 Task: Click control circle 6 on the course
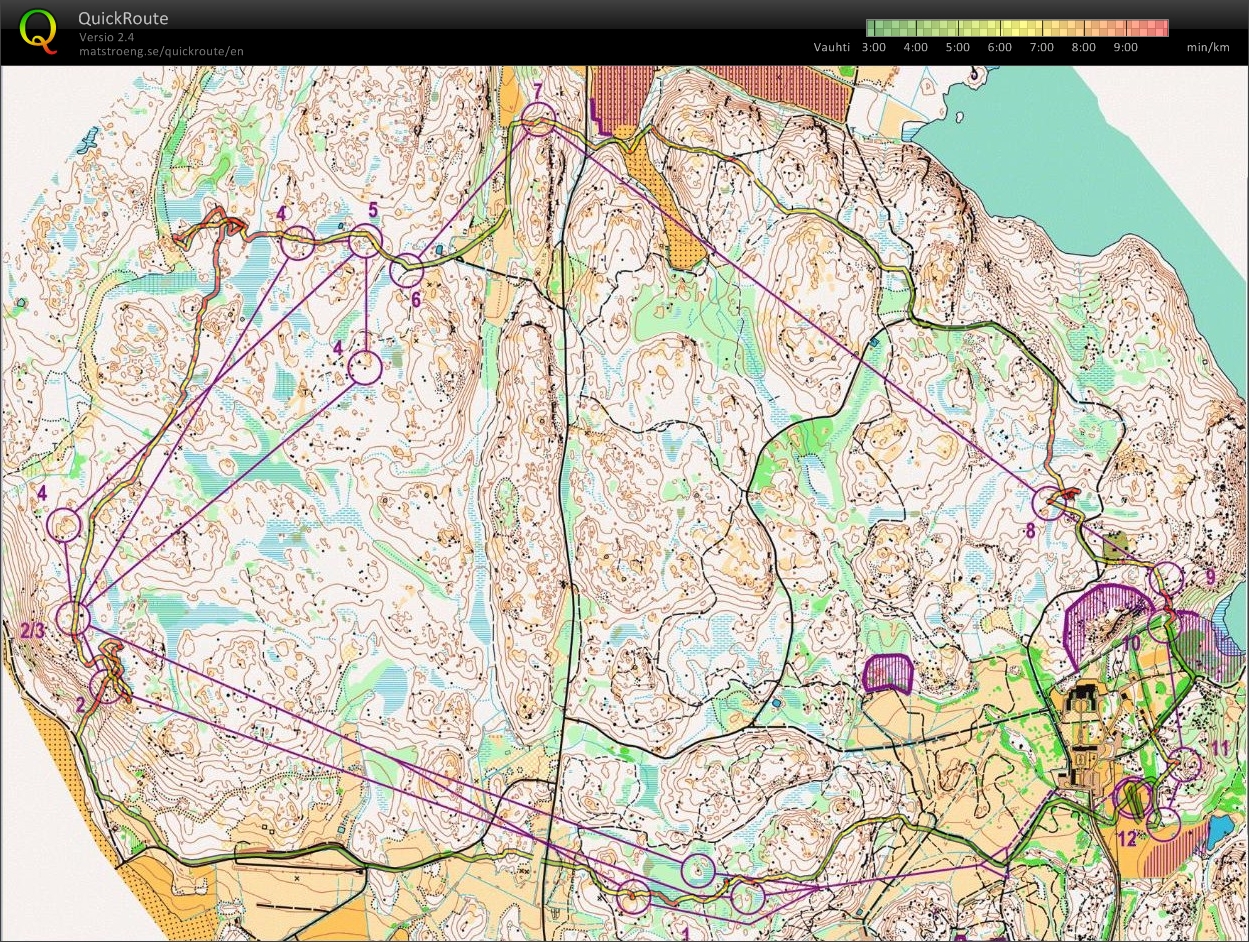[406, 271]
